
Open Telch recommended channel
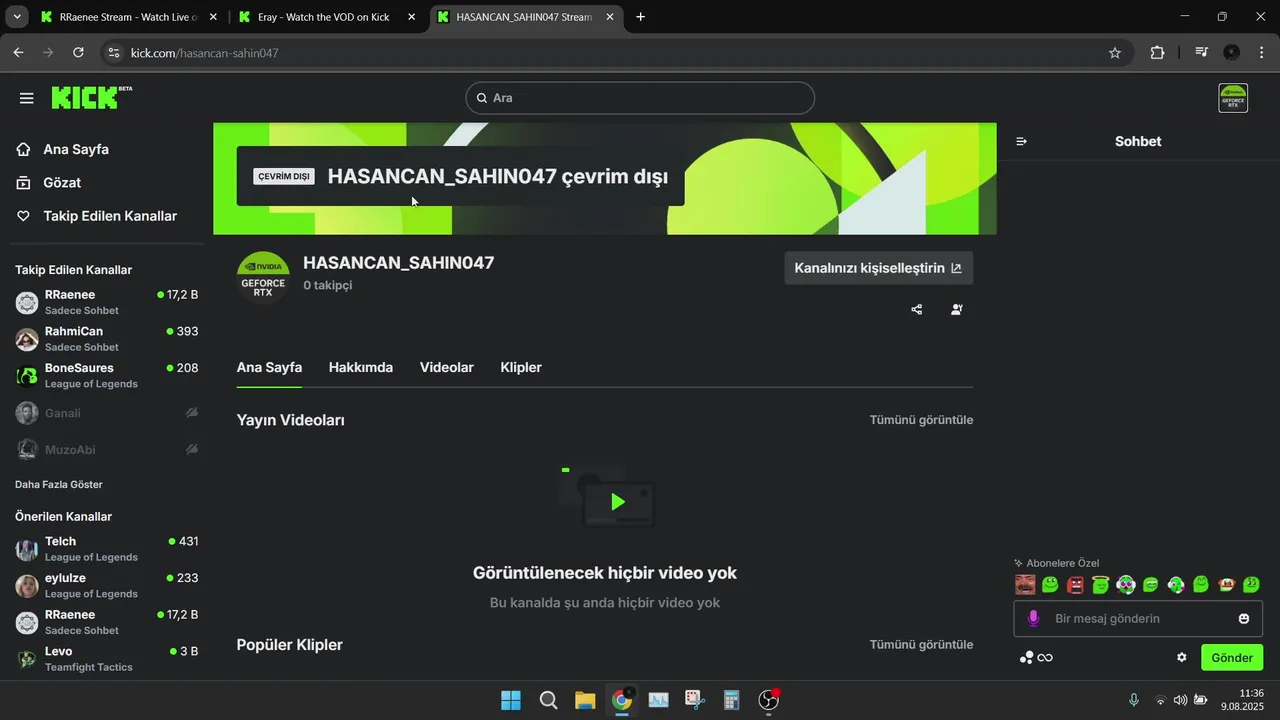(106, 548)
